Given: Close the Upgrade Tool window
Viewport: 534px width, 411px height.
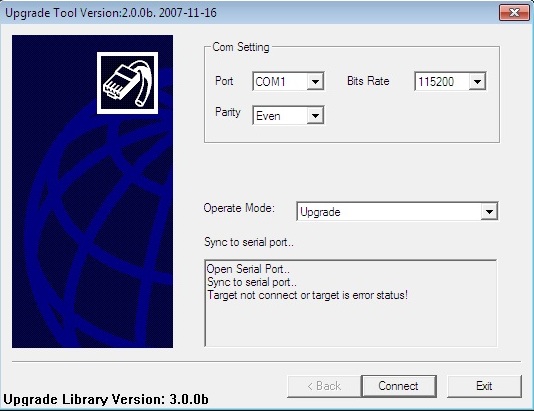Looking at the screenshot, I should click(514, 13).
